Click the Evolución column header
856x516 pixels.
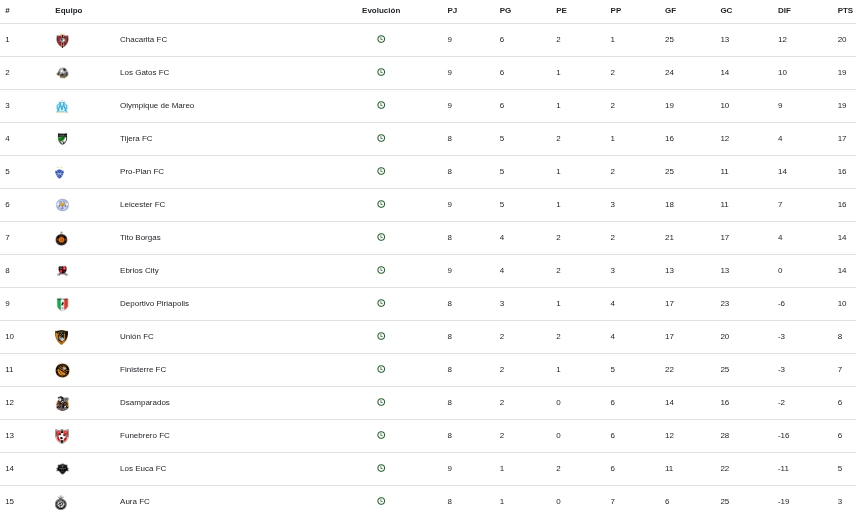click(x=381, y=10)
